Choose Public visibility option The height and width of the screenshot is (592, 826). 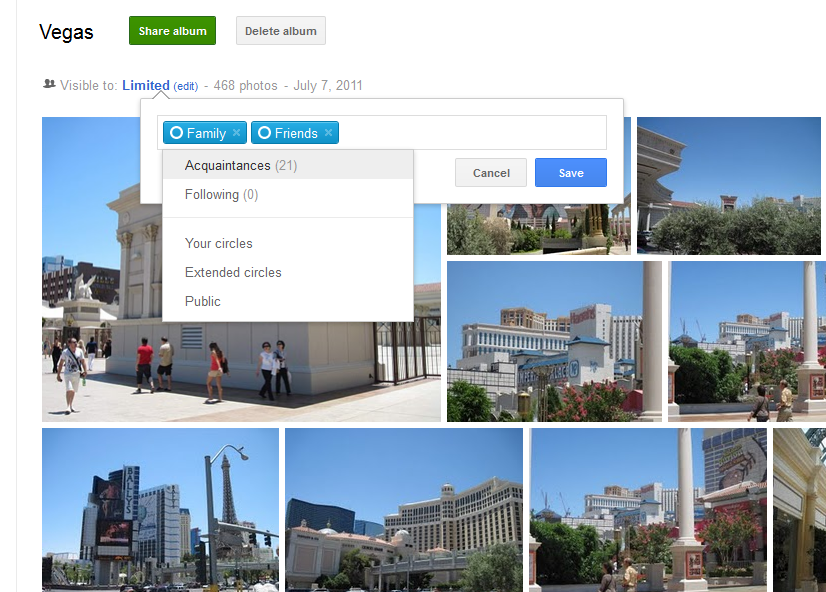[x=288, y=301]
